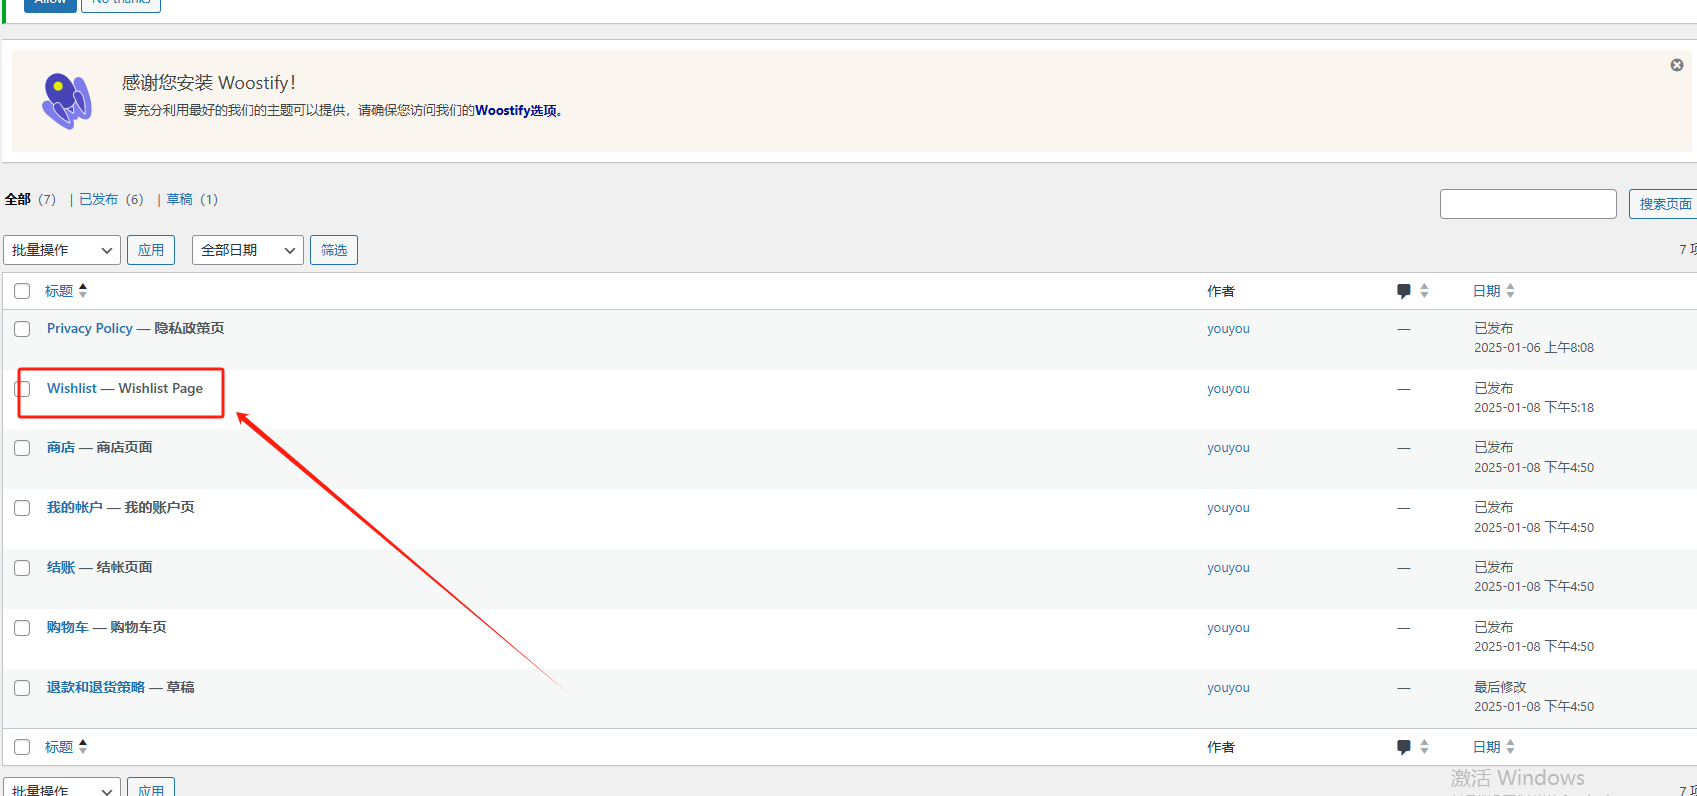This screenshot has height=796, width=1697.
Task: Tick the checkbox for 商店 page
Action: coord(22,448)
